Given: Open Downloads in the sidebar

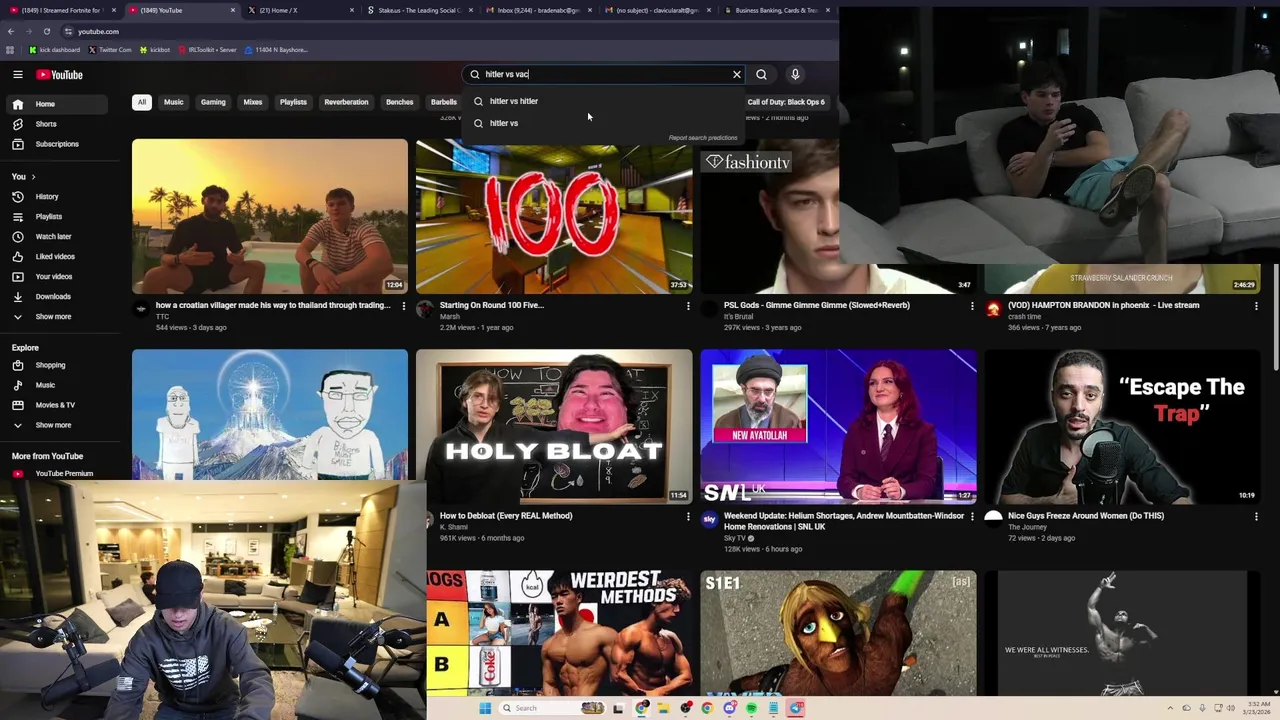Looking at the screenshot, I should point(58,297).
